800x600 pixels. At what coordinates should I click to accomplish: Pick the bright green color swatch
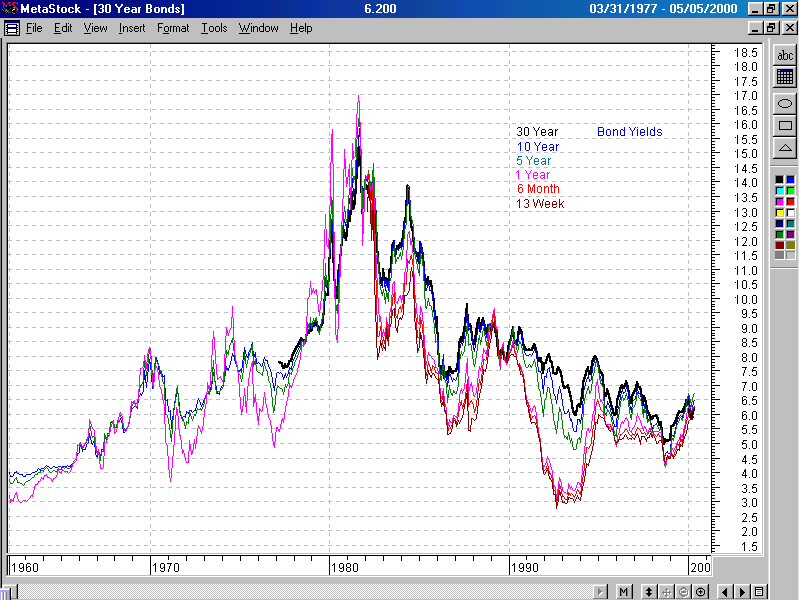pyautogui.click(x=790, y=191)
